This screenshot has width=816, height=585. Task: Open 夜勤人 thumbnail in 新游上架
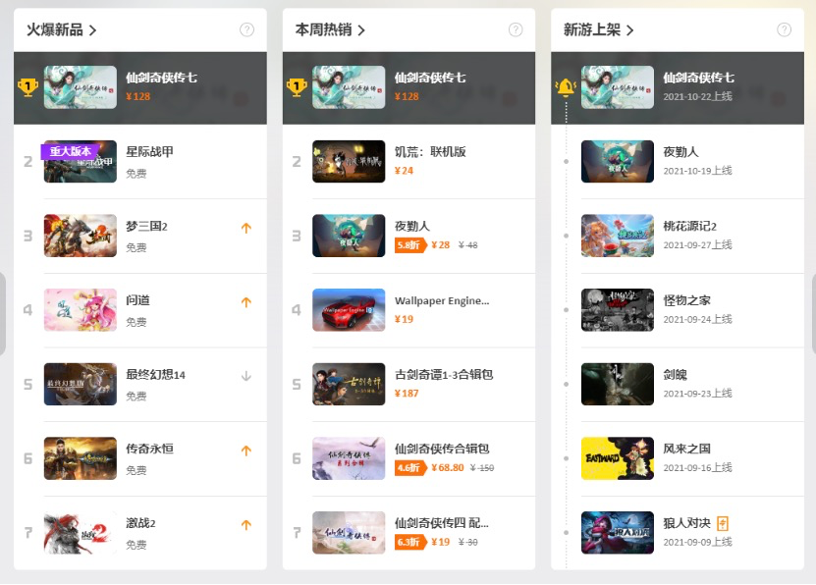[617, 161]
